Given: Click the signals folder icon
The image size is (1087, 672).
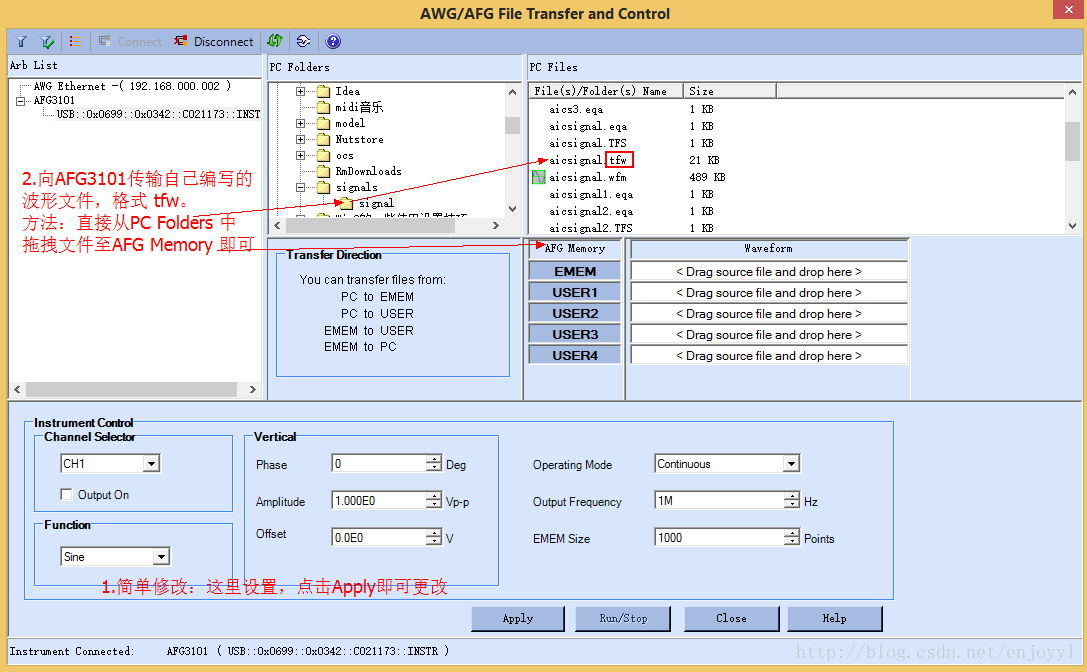Looking at the screenshot, I should [323, 187].
